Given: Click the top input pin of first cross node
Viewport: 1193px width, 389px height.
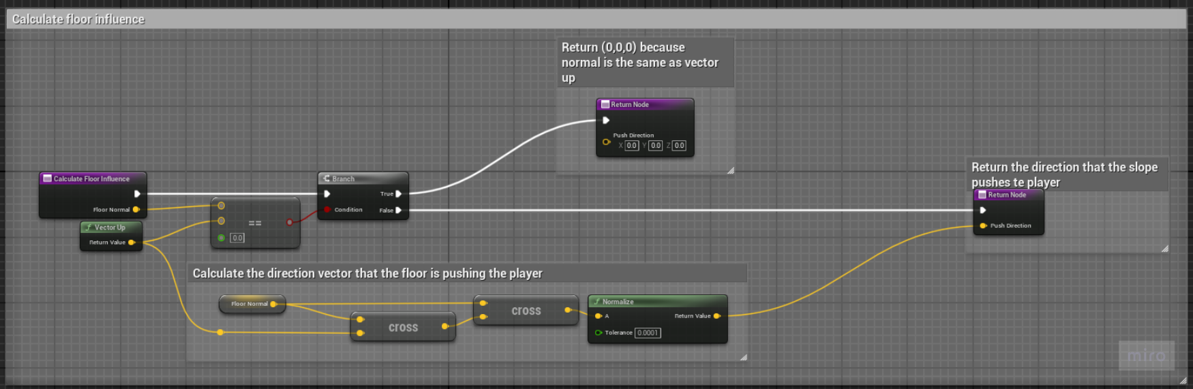Looking at the screenshot, I should coord(360,319).
